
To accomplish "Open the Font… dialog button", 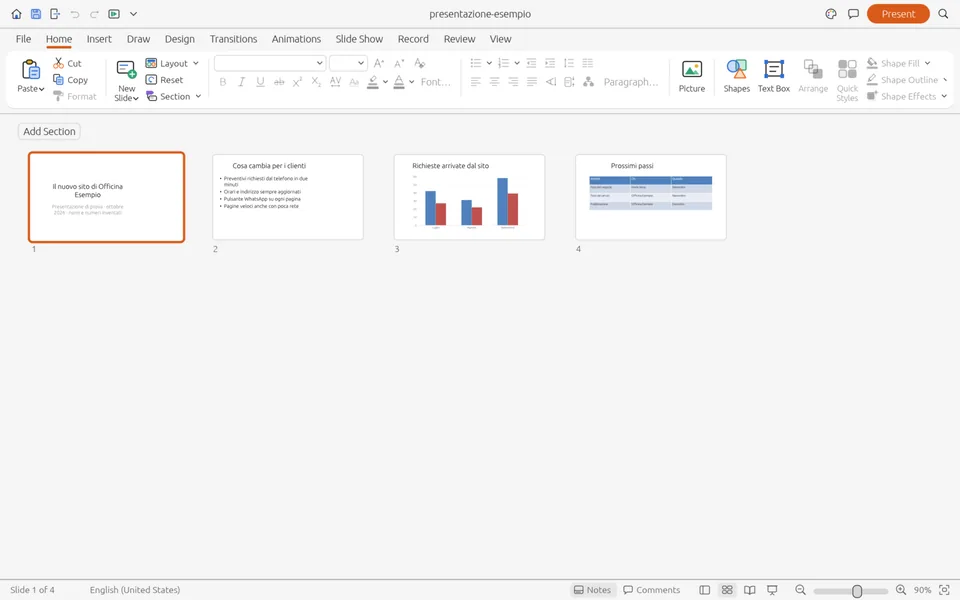I will click(435, 82).
